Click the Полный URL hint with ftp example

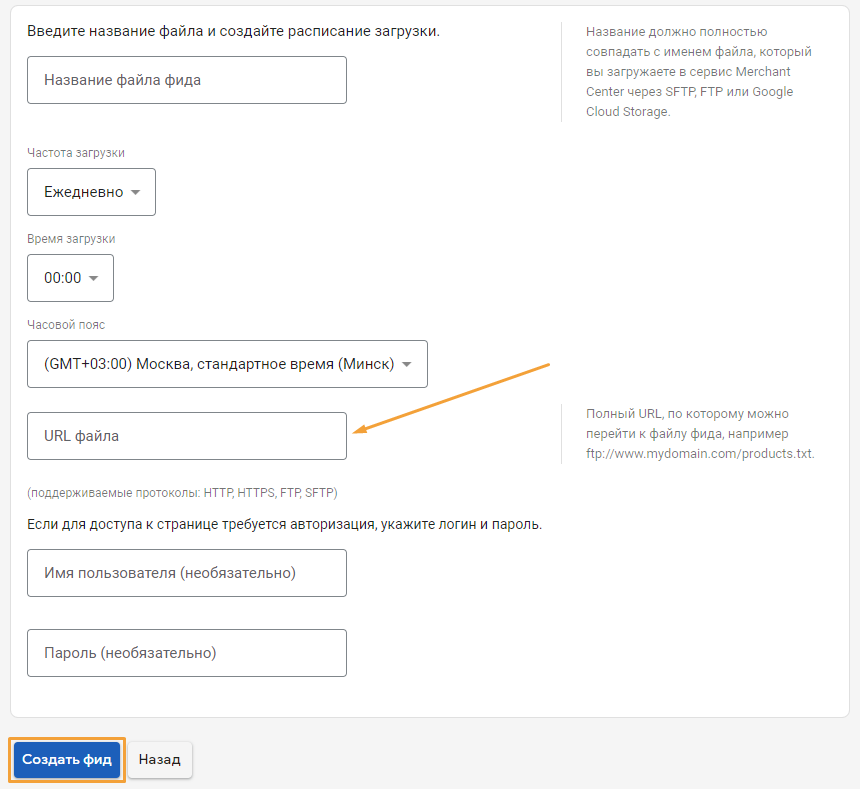(x=700, y=434)
